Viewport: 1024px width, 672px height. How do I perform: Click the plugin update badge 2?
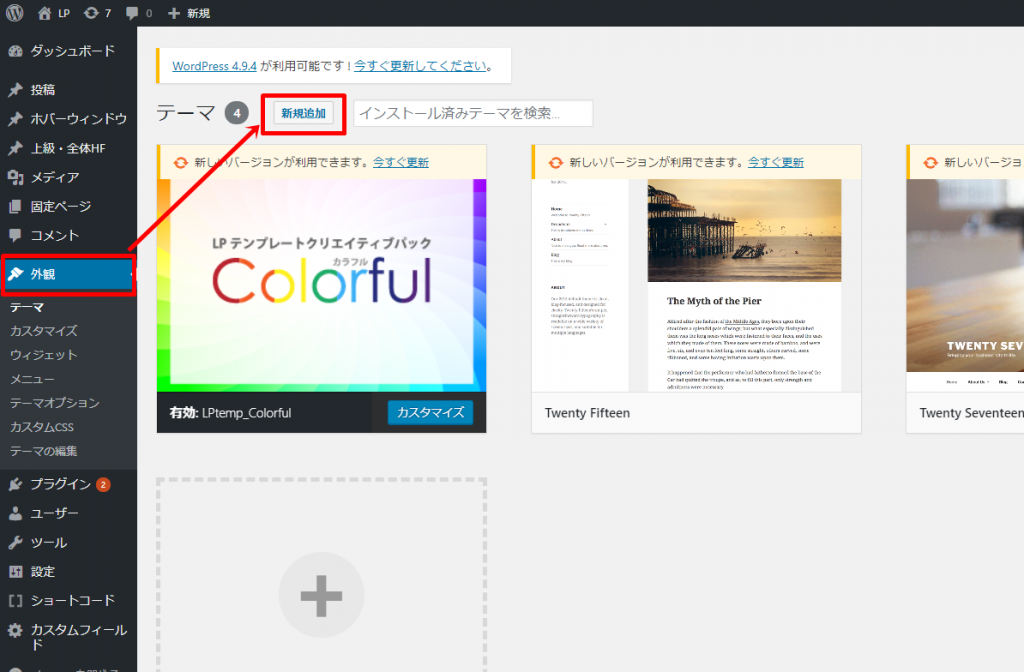tap(103, 485)
